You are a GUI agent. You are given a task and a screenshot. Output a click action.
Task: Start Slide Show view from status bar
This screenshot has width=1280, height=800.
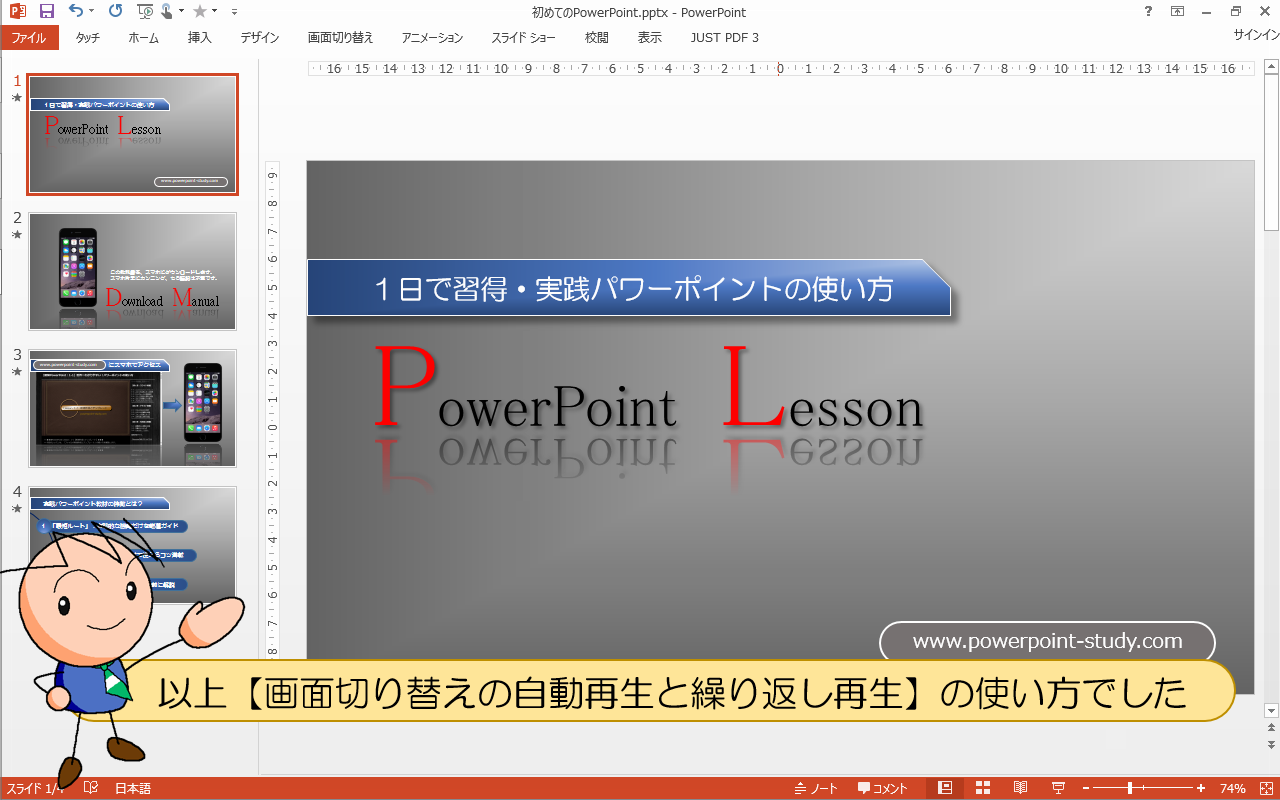[x=1058, y=788]
